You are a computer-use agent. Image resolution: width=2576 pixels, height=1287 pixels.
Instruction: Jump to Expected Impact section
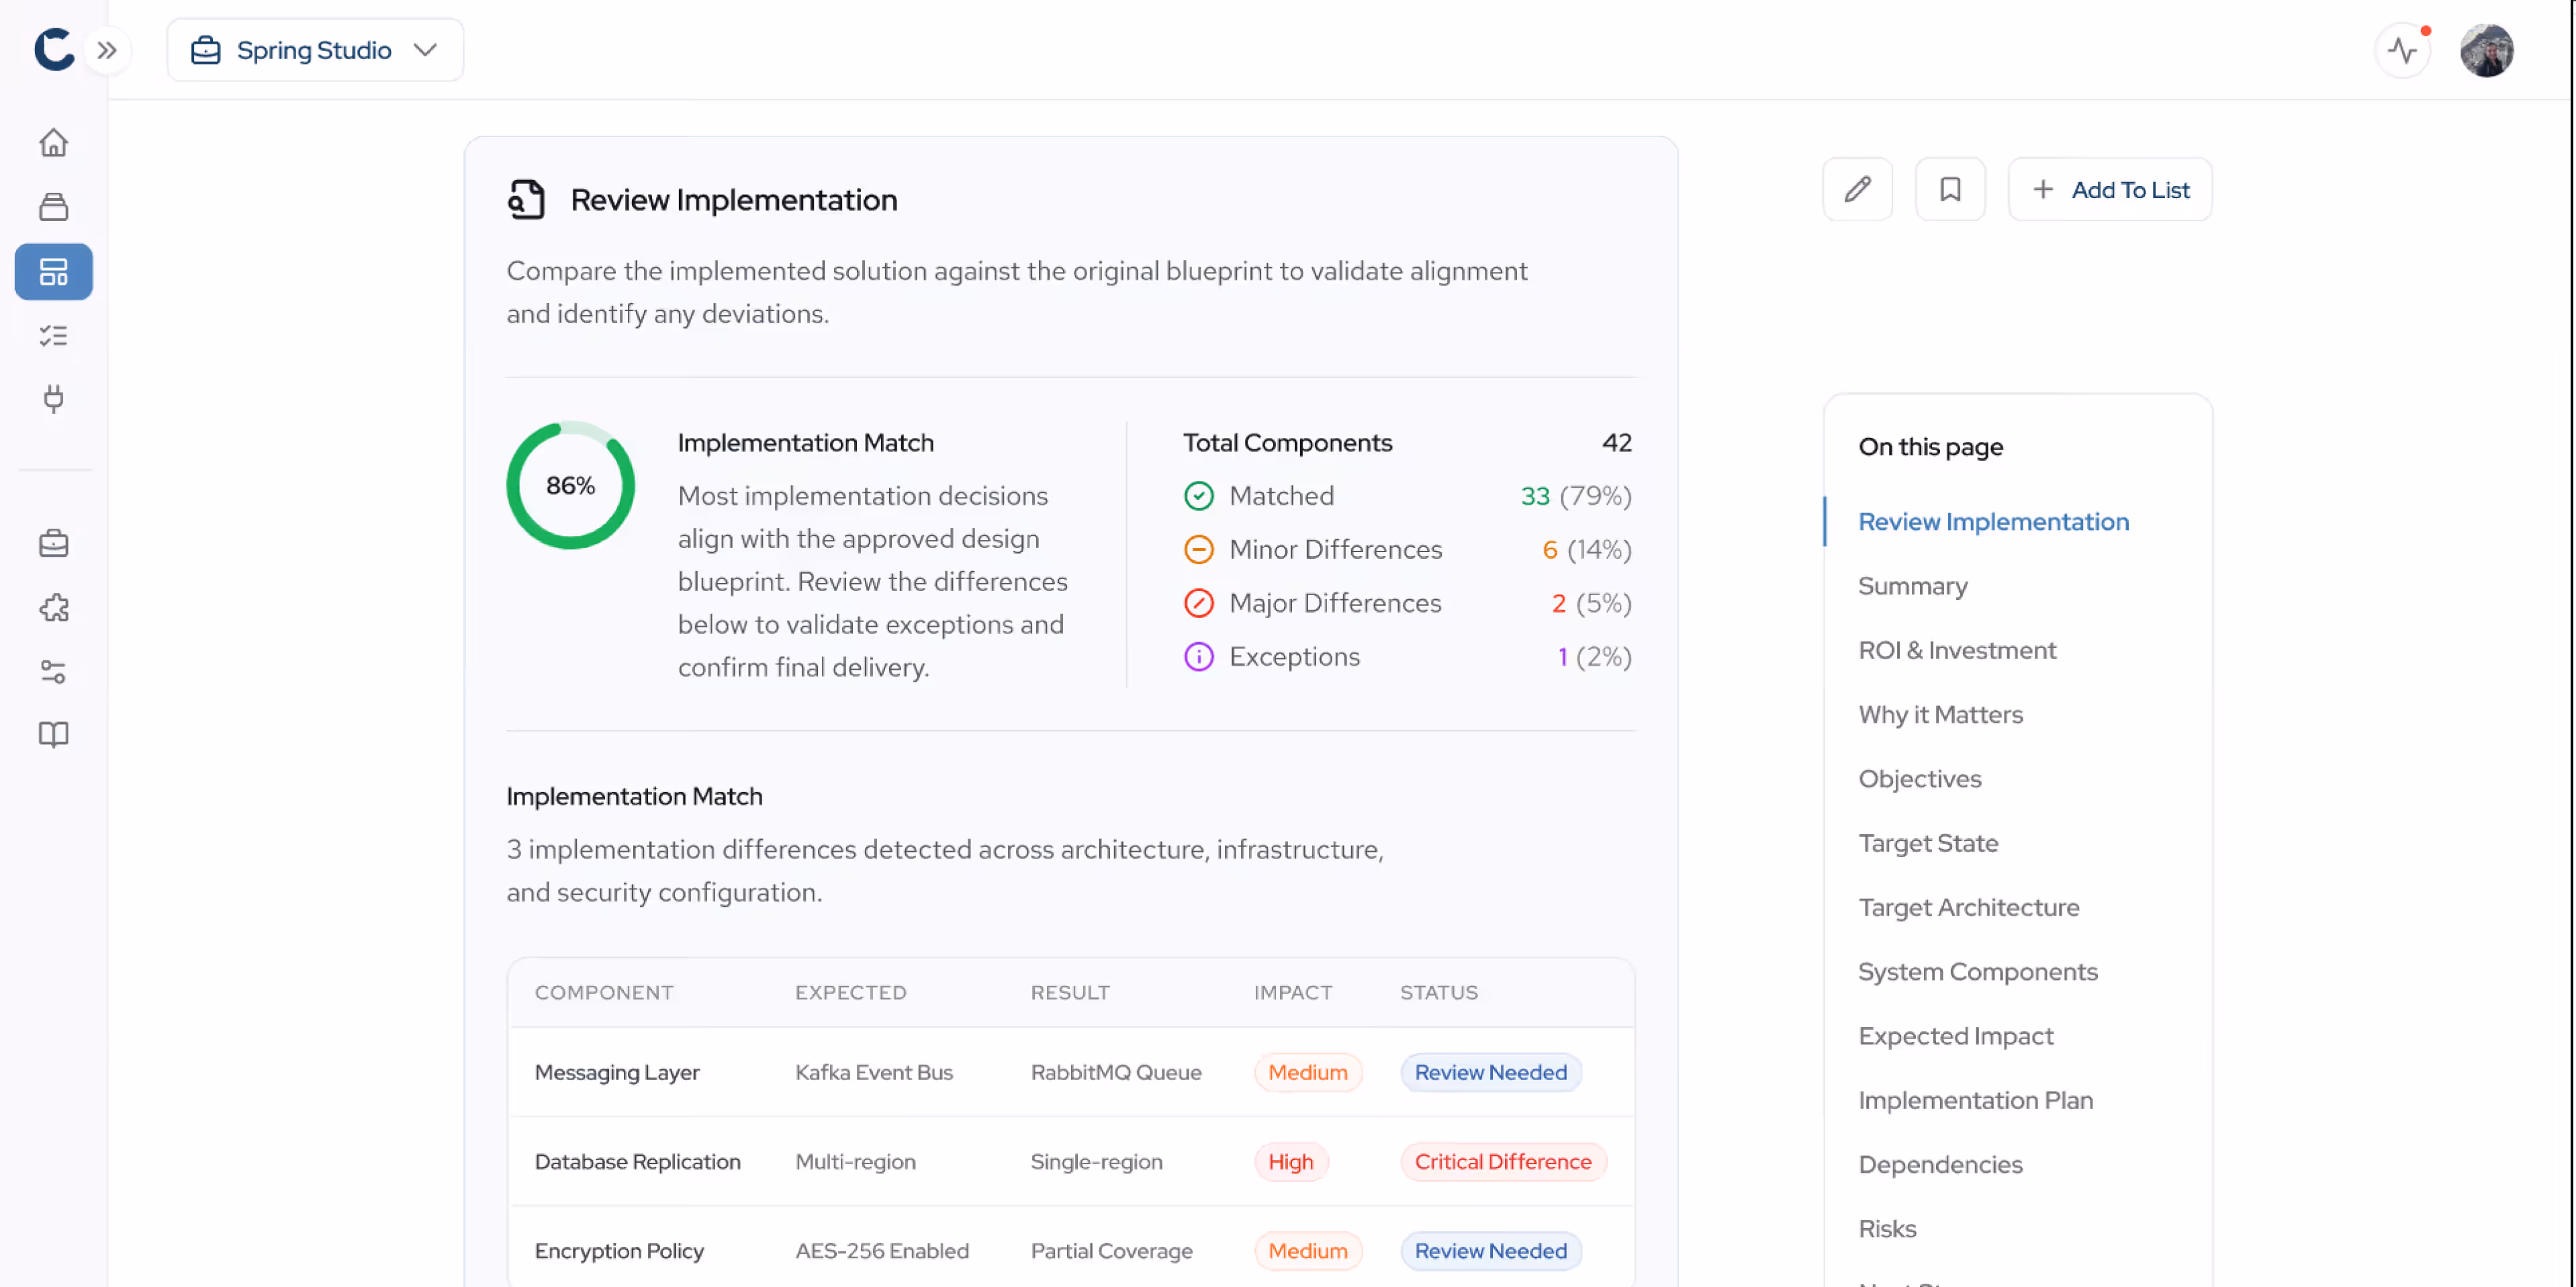pos(1955,1036)
